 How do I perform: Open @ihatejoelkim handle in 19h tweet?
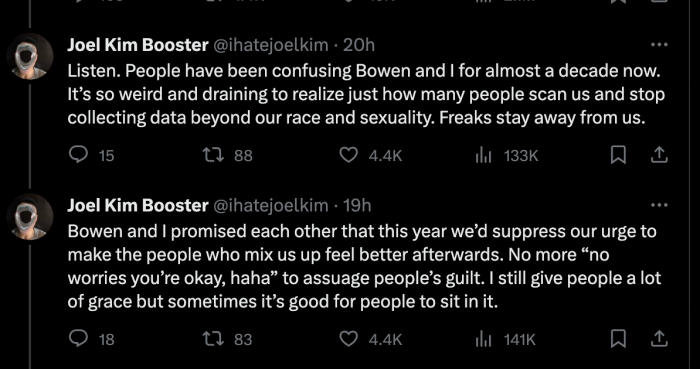(x=271, y=205)
